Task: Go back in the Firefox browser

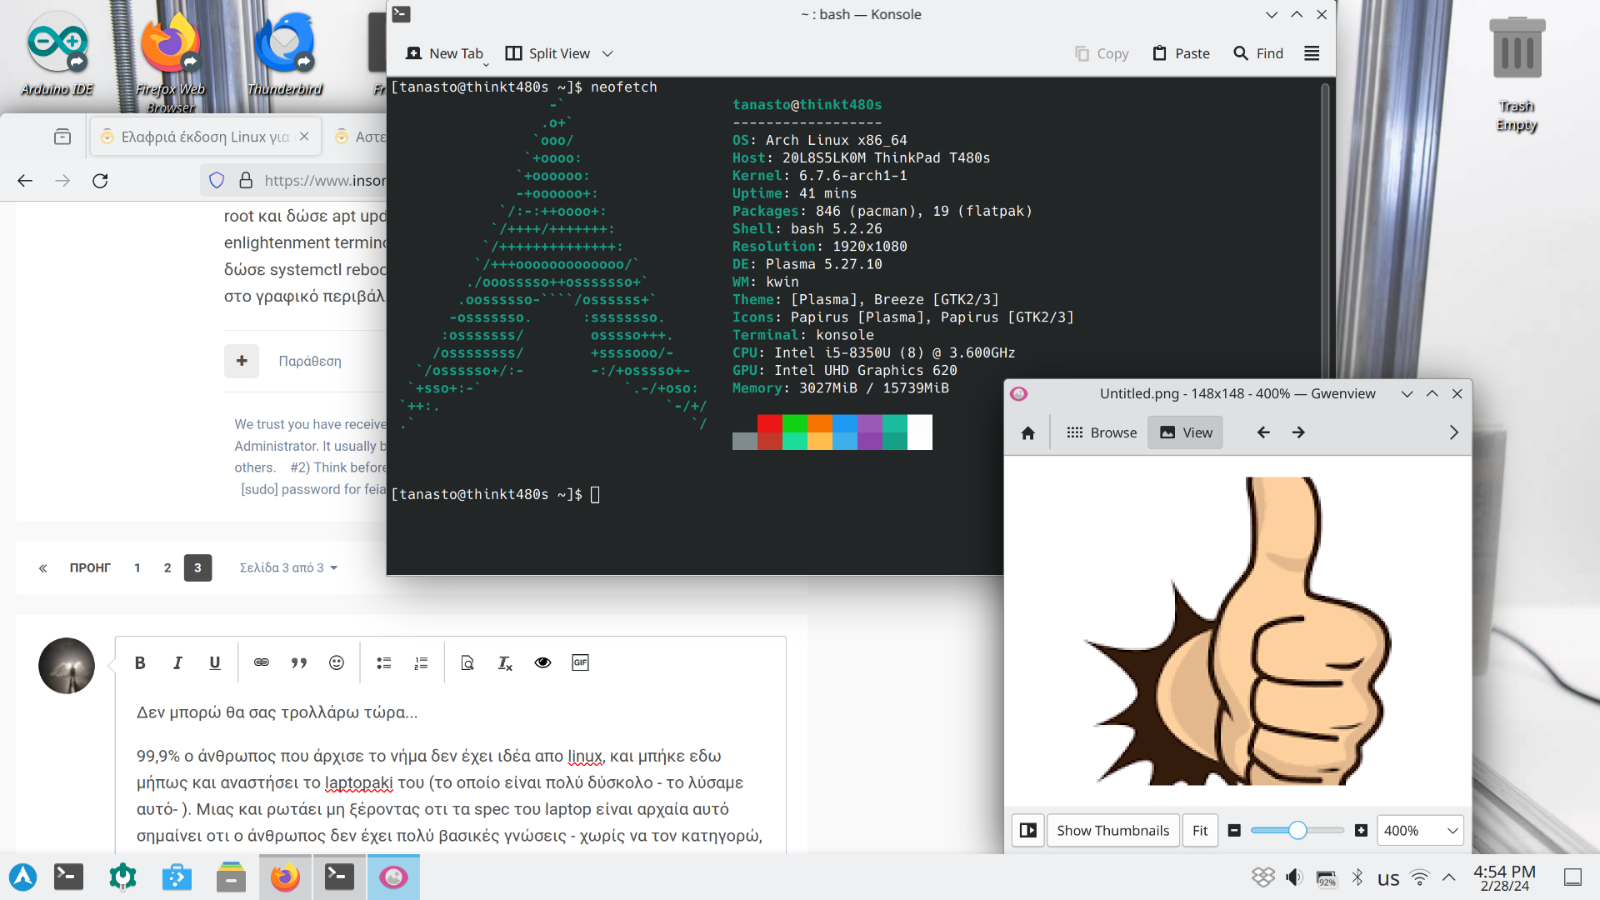Action: click(25, 181)
